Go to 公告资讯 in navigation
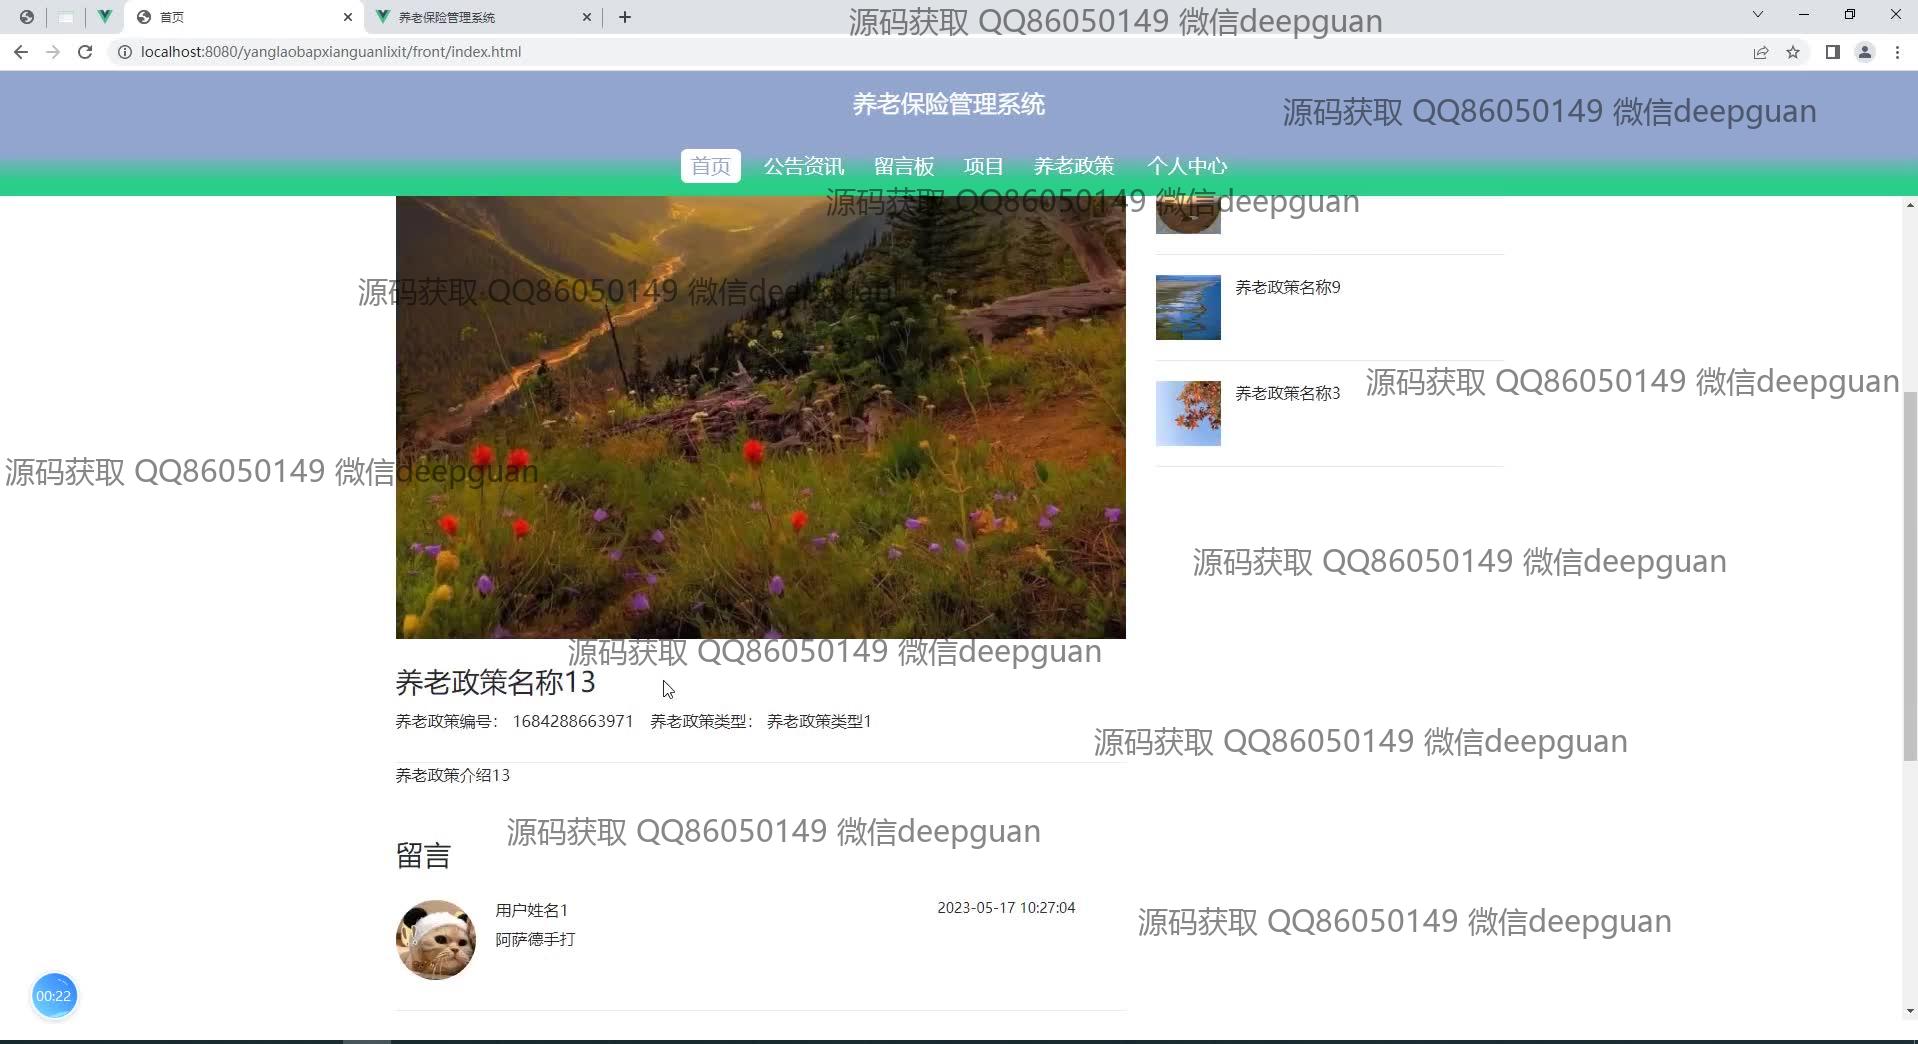The height and width of the screenshot is (1044, 1918). (803, 166)
